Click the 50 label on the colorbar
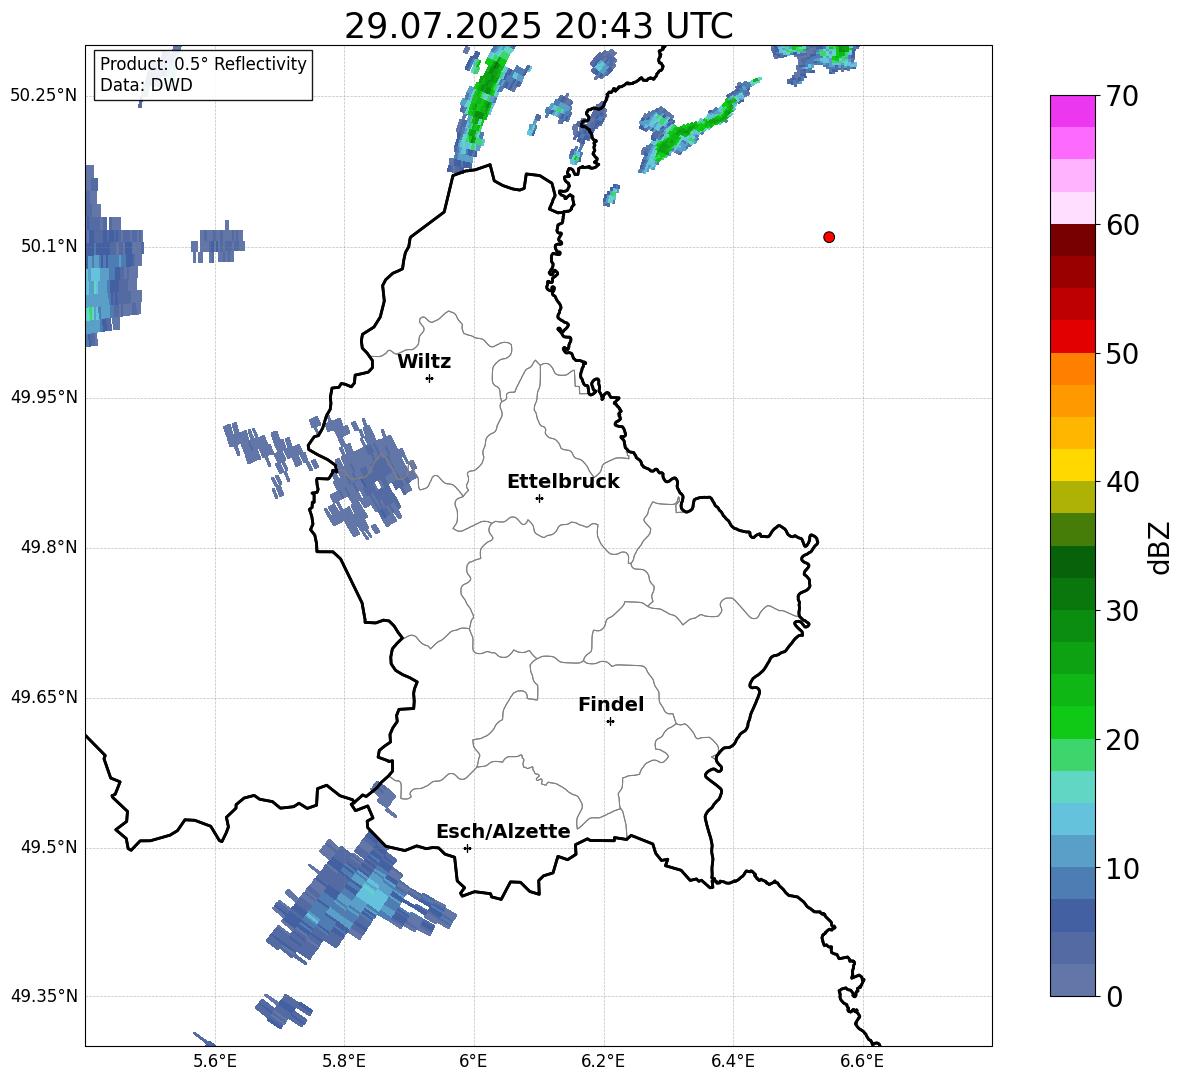The width and height of the screenshot is (1184, 1081). (1121, 354)
